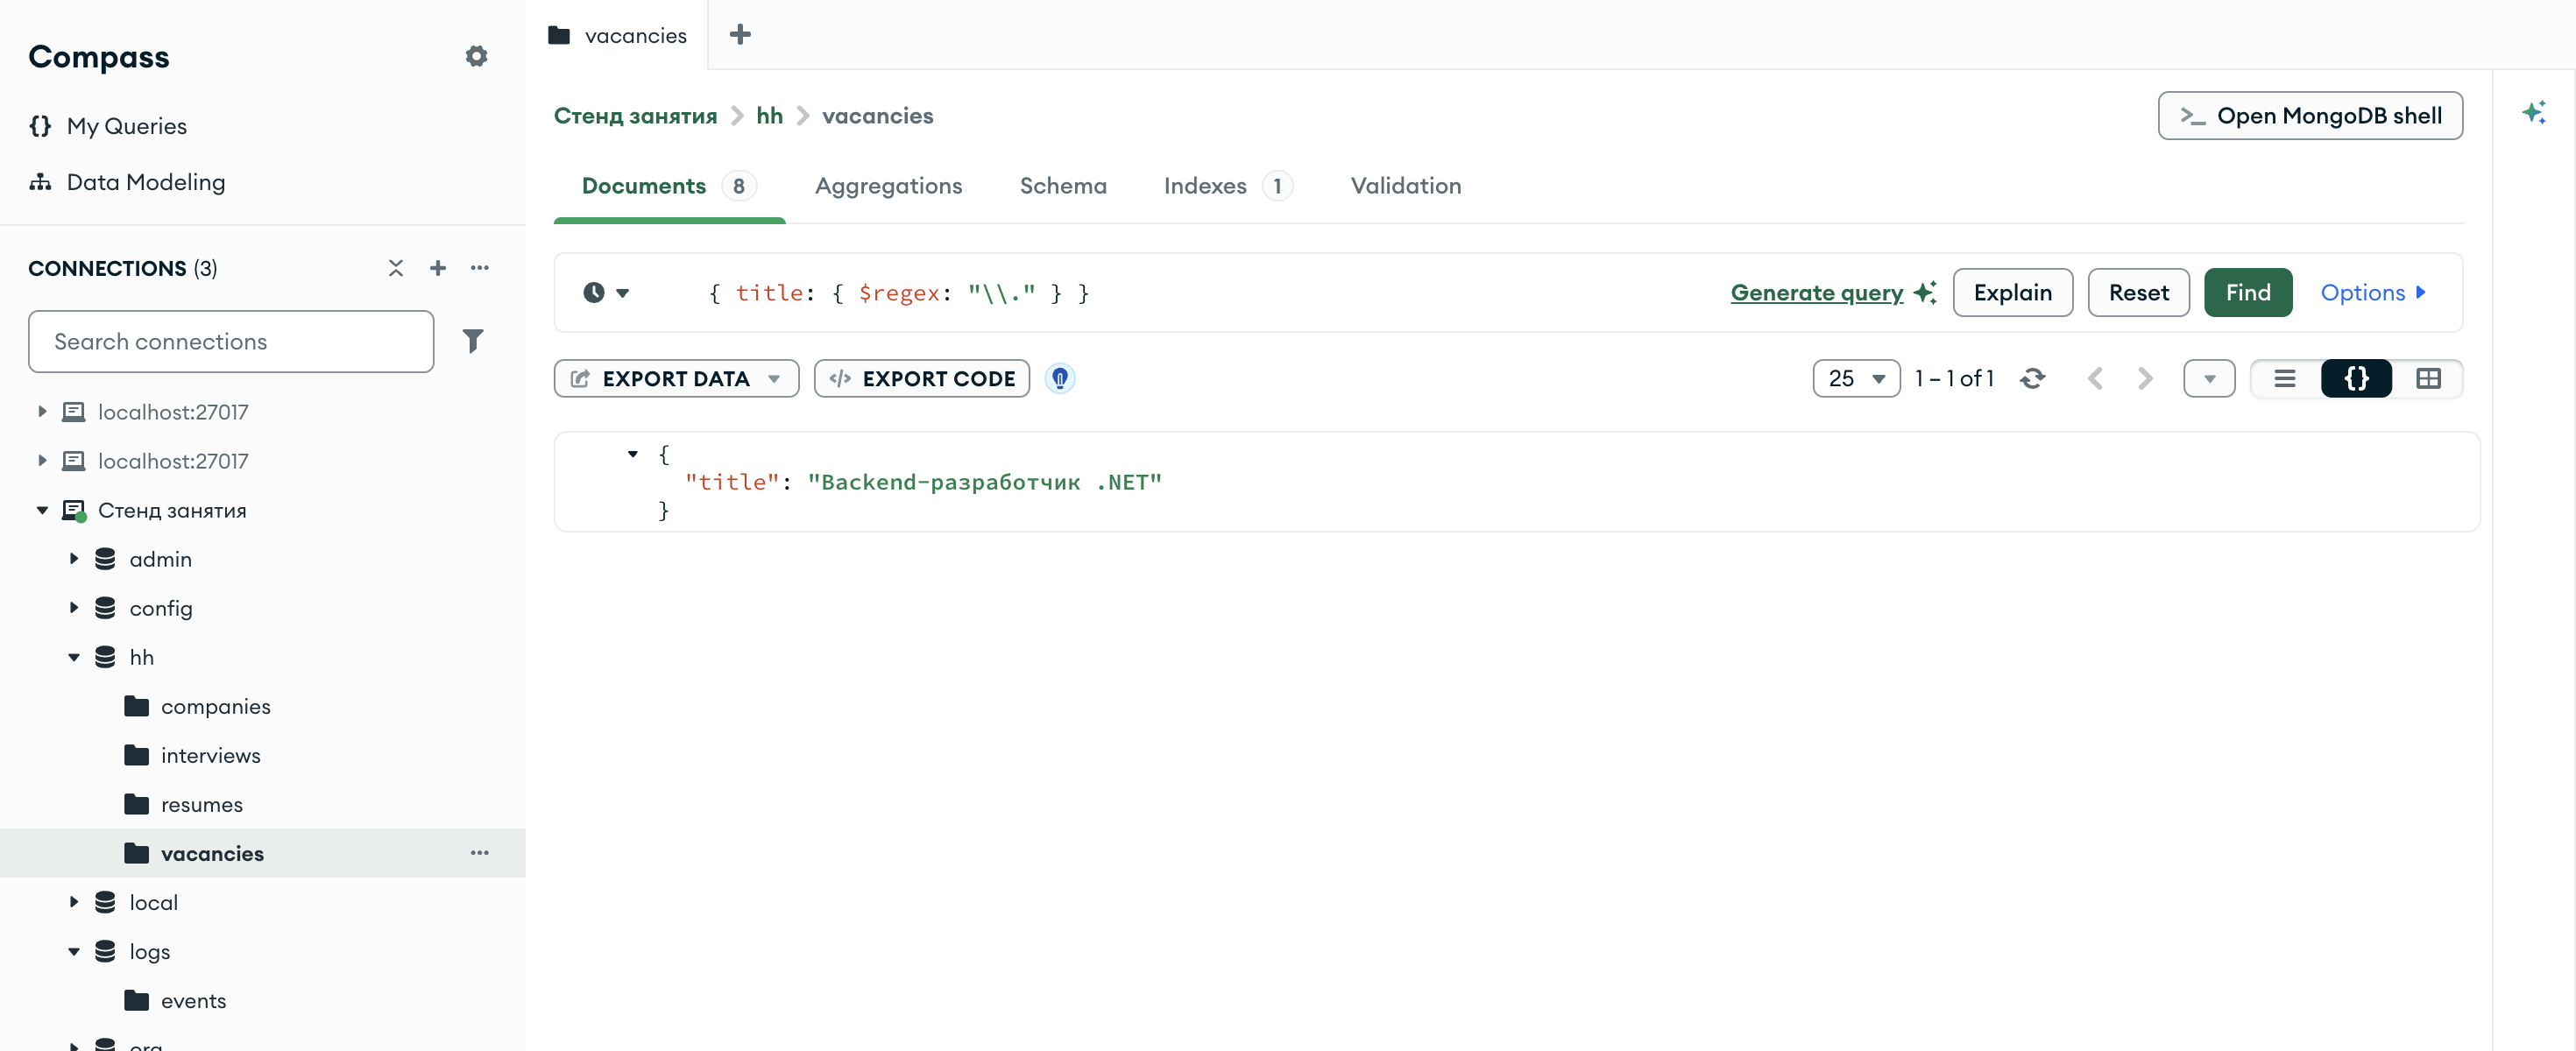Screen dimensions: 2576x1051
Task: Switch to Validation tab
Action: point(1406,186)
